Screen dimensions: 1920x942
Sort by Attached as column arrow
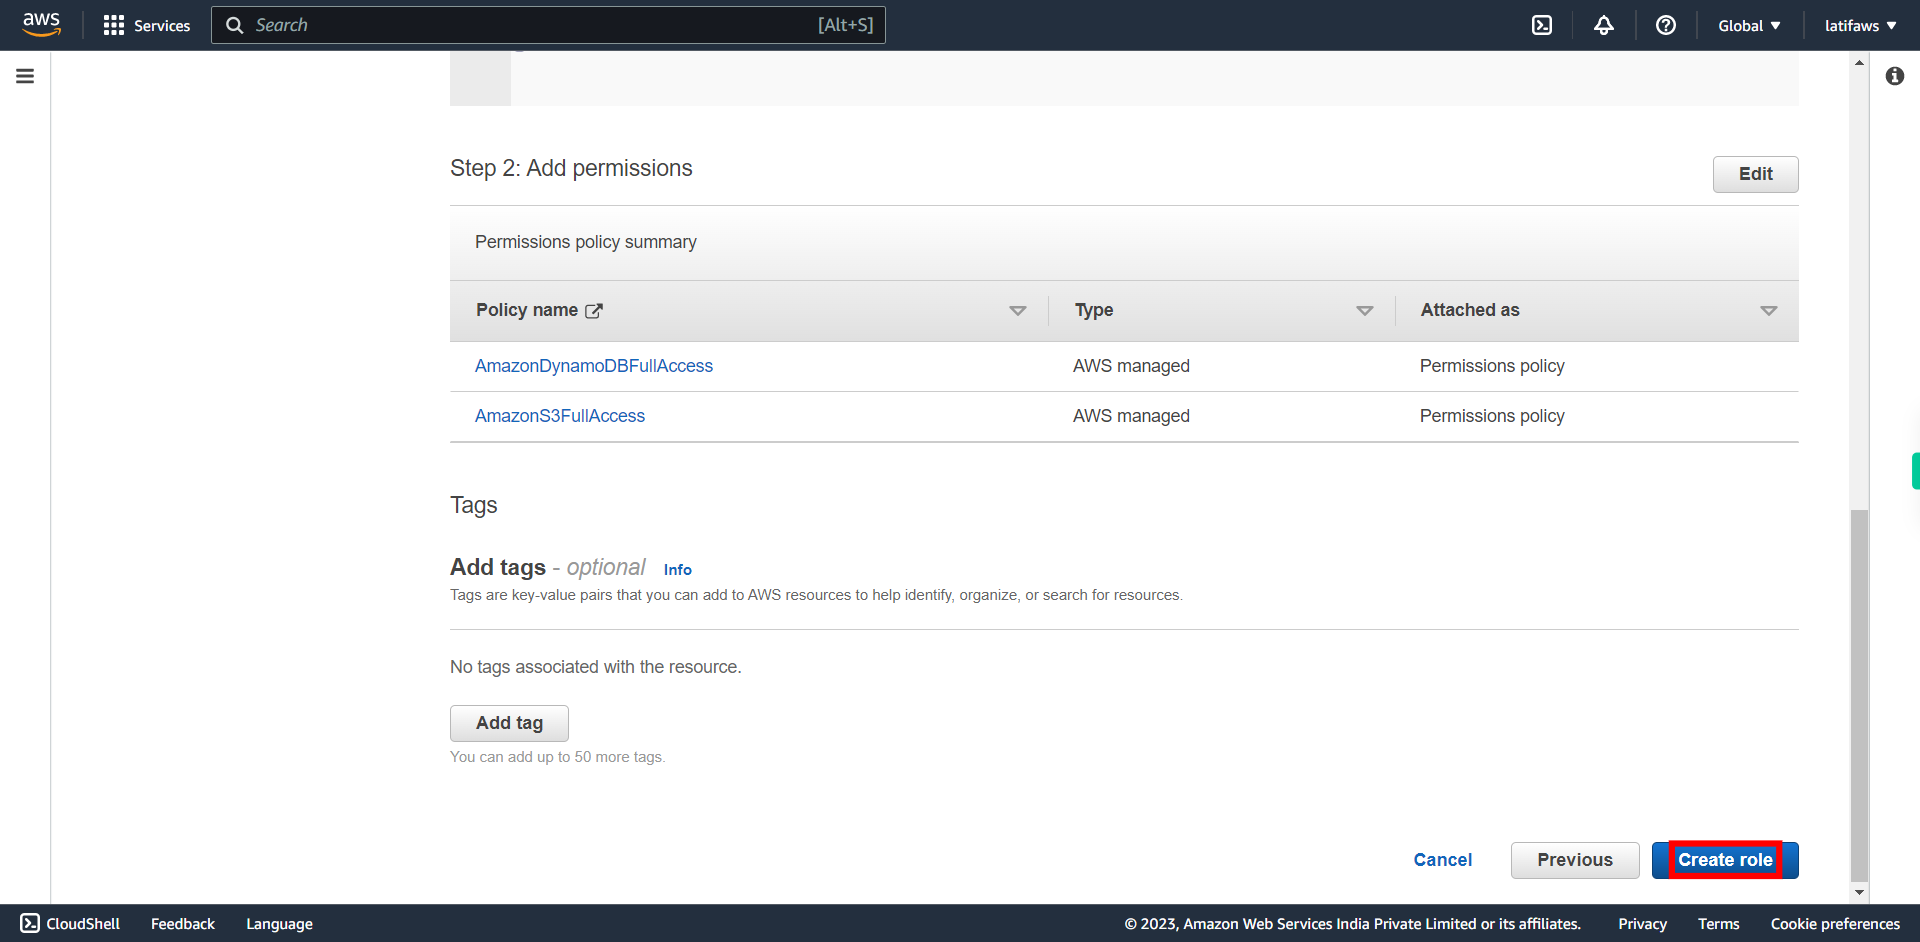[1769, 311]
